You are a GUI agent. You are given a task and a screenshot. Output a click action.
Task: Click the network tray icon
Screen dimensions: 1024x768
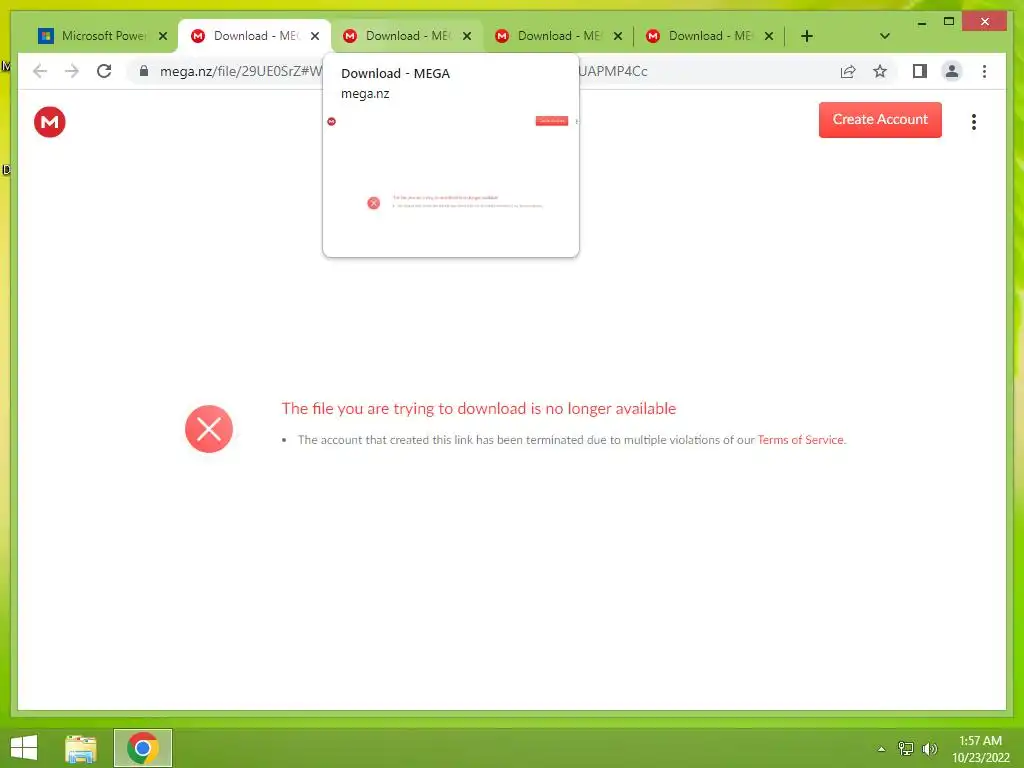pyautogui.click(x=906, y=748)
